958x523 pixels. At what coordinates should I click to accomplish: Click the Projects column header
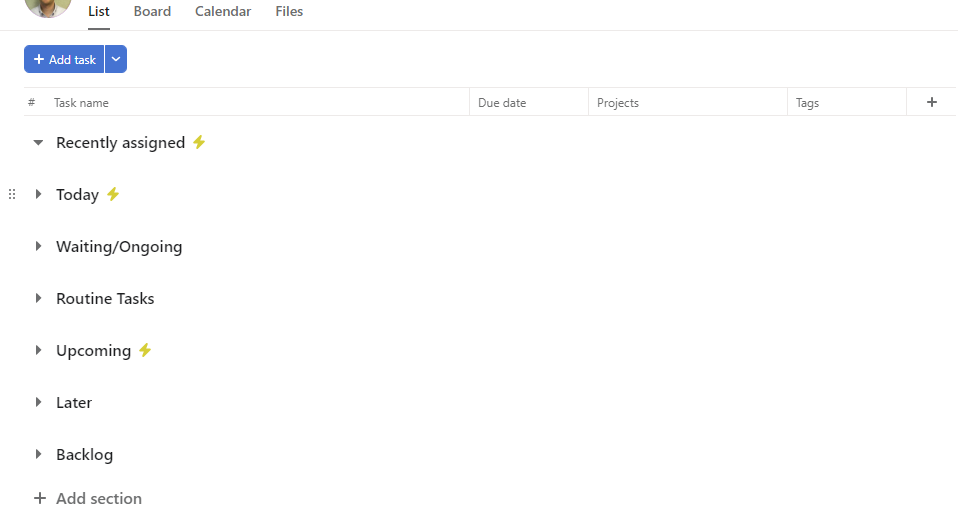618,103
